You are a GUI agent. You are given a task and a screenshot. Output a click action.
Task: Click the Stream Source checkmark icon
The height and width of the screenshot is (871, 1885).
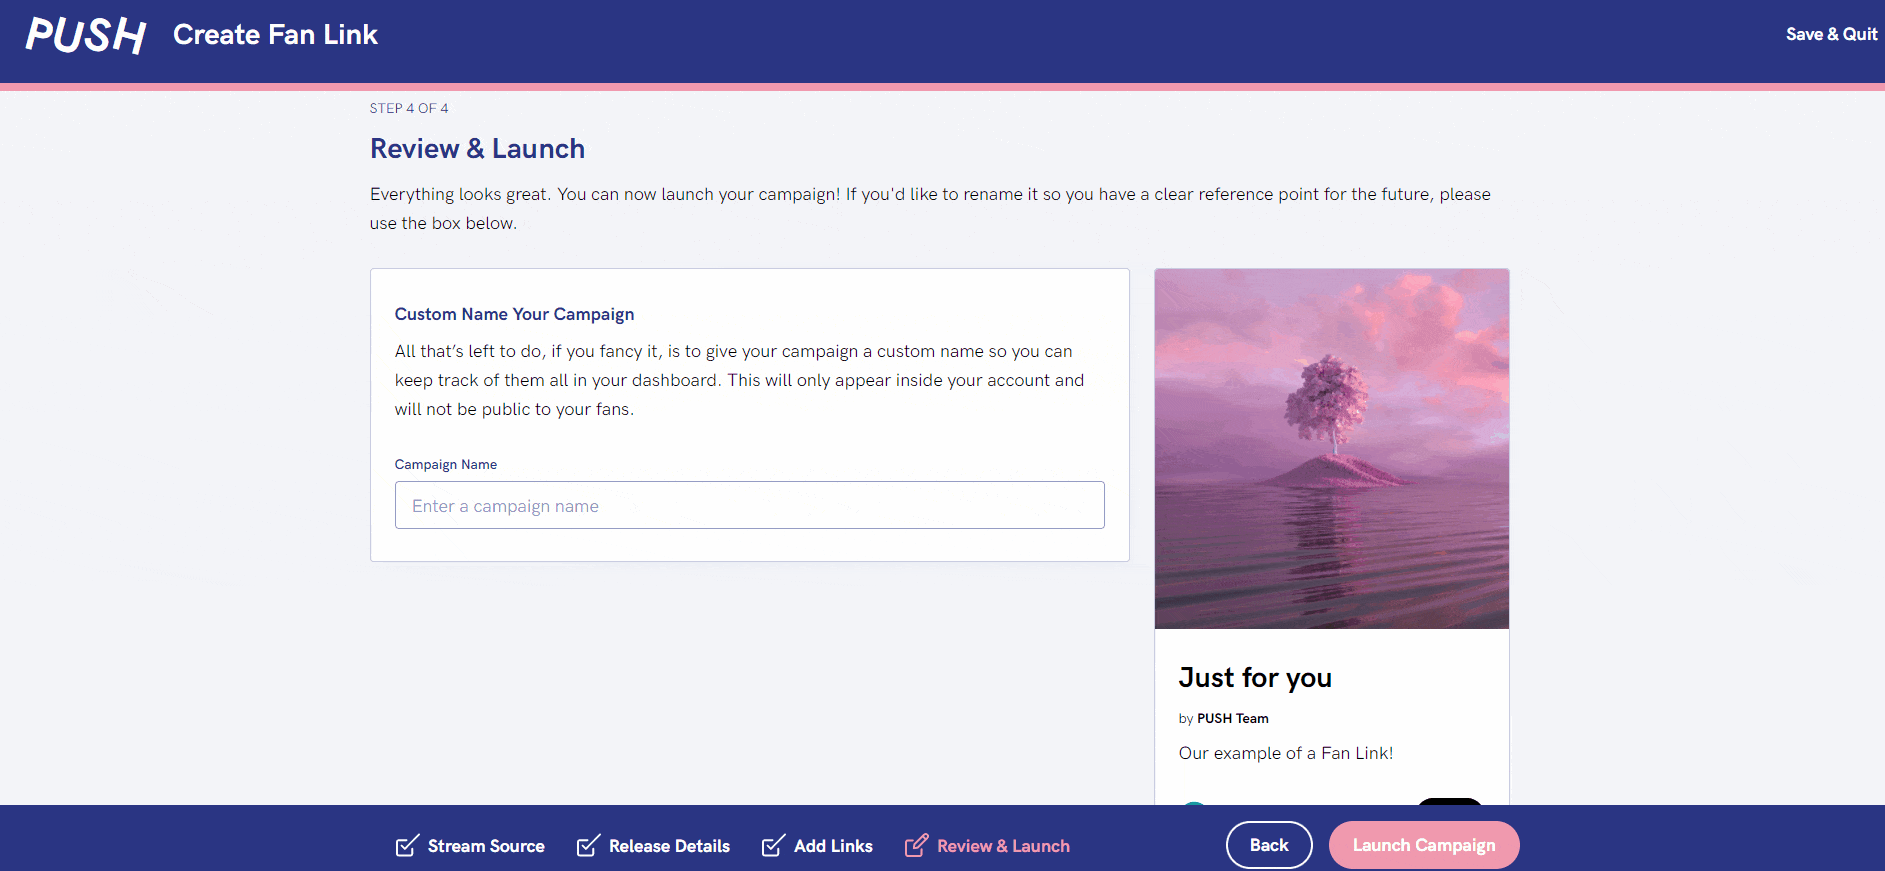pyautogui.click(x=407, y=846)
